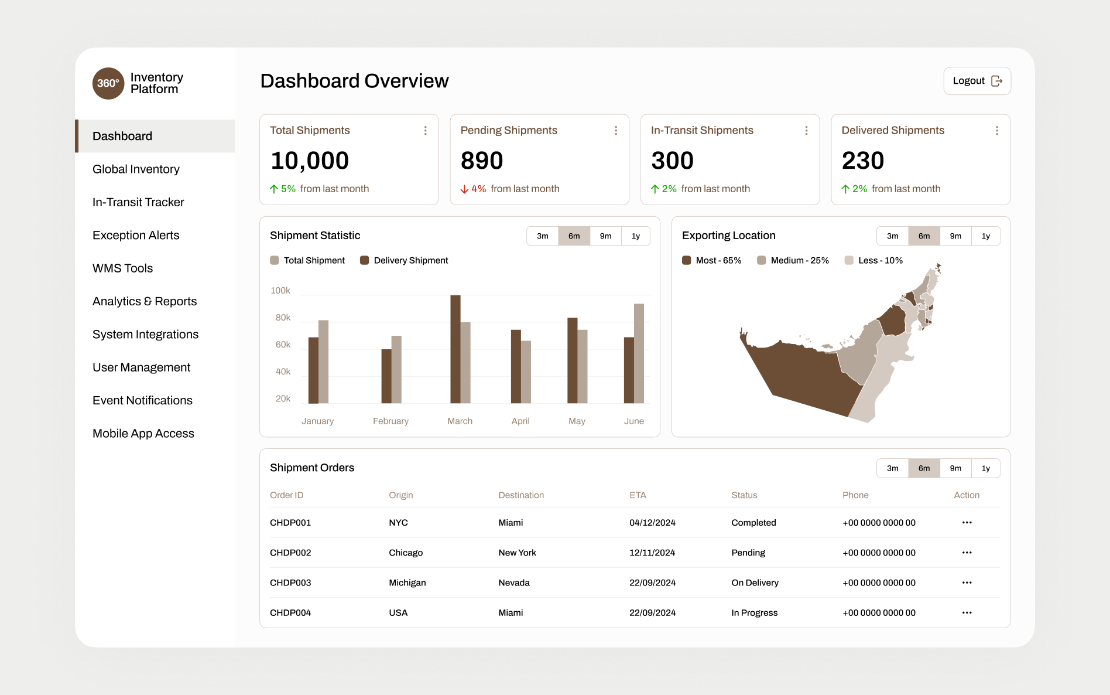
Task: Select 3m range in Exporting Location
Action: click(893, 236)
